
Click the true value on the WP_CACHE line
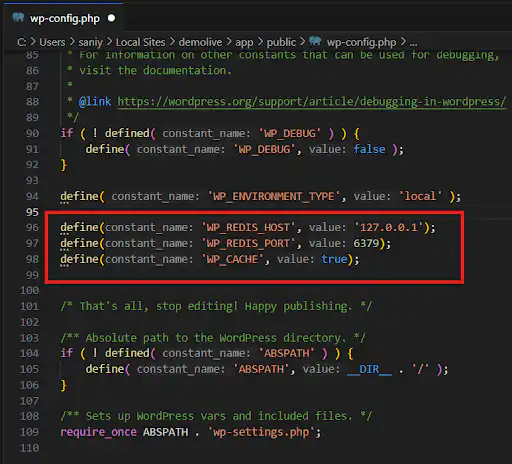tap(334, 259)
